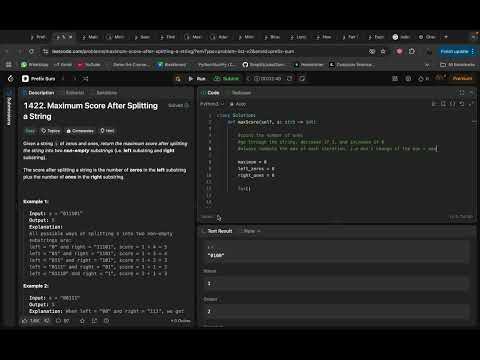
Task: Bookmark page with star in address bar
Action: [x=383, y=51]
